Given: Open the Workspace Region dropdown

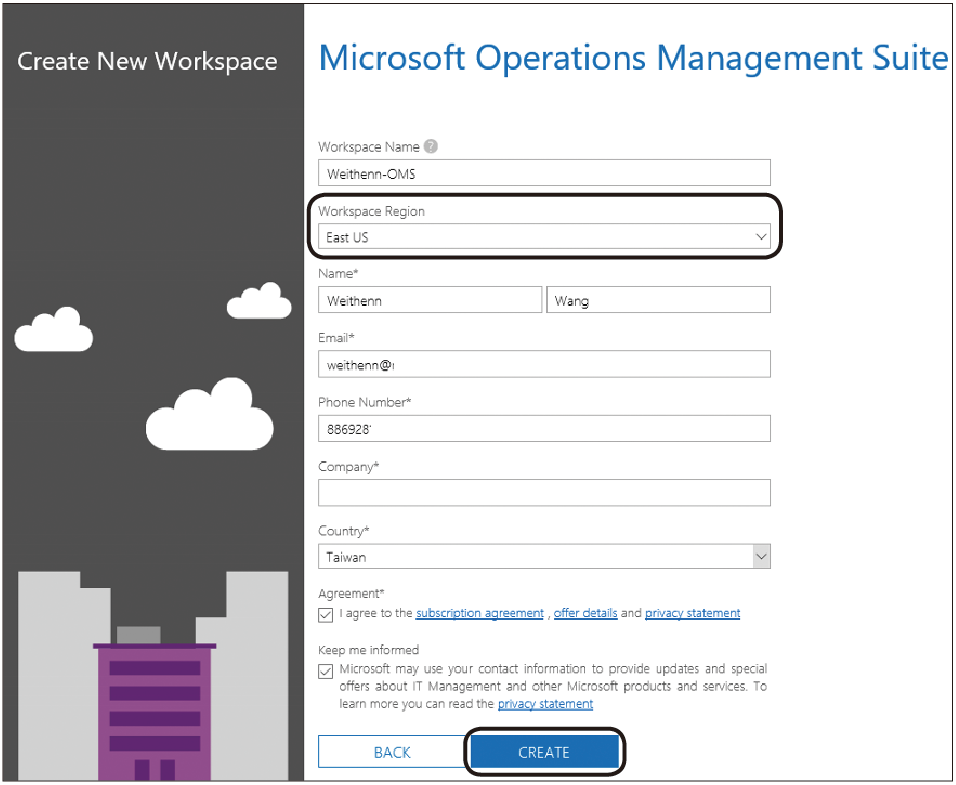Looking at the screenshot, I should coord(544,236).
